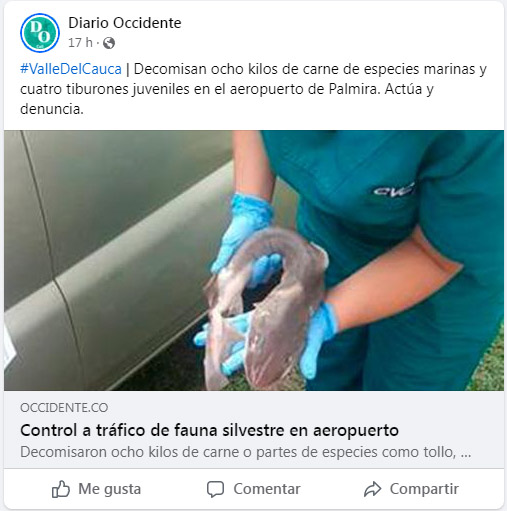Select the Comentar label

tap(267, 489)
